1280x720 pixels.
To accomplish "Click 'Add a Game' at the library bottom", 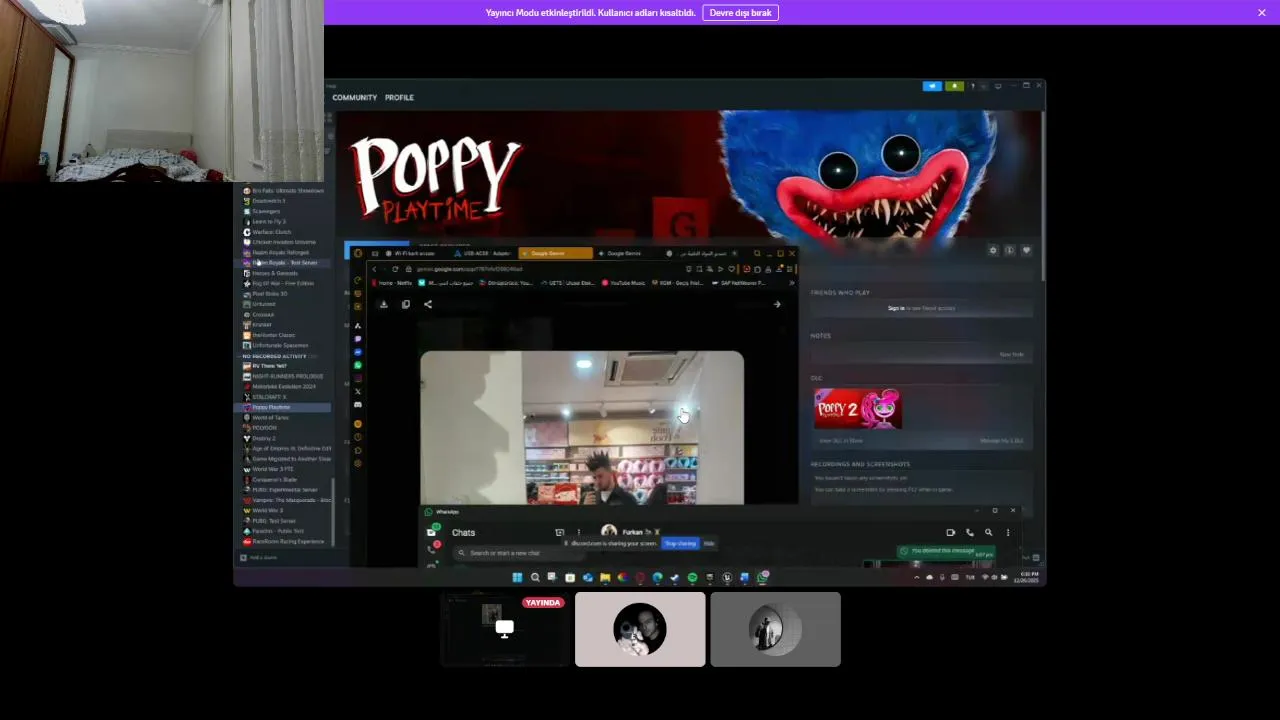I will 259,557.
